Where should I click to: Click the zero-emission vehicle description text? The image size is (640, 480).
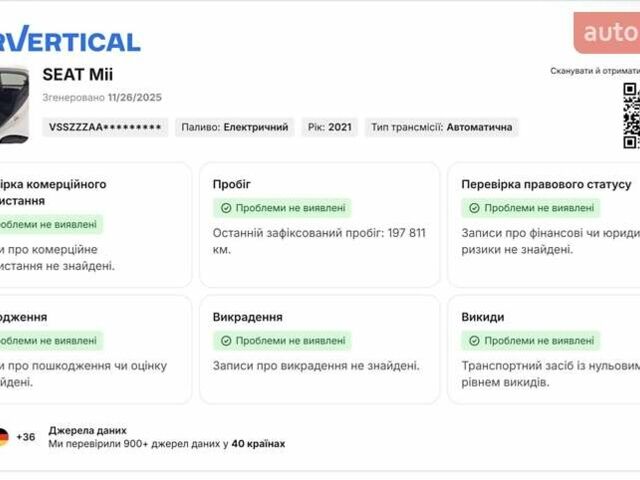tap(551, 374)
